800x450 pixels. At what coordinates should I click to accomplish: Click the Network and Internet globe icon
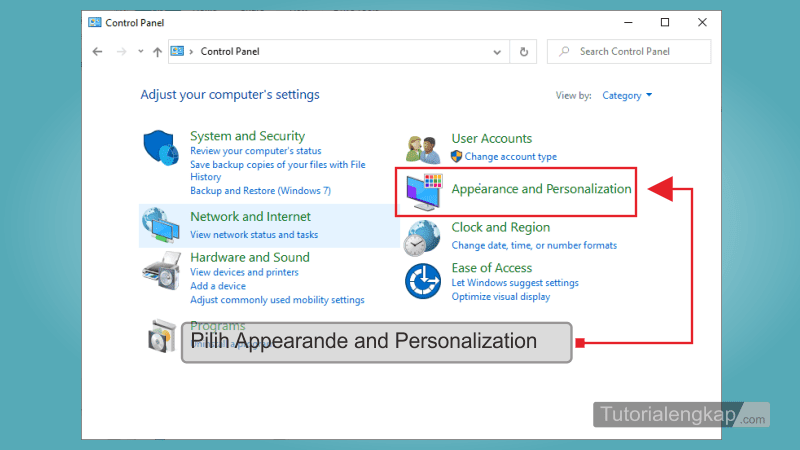161,225
